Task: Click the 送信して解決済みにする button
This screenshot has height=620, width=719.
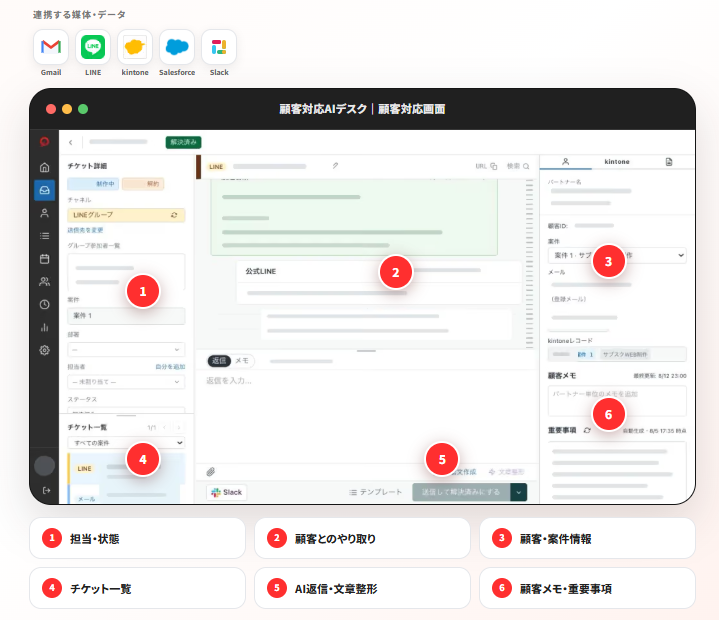Action: 461,492
